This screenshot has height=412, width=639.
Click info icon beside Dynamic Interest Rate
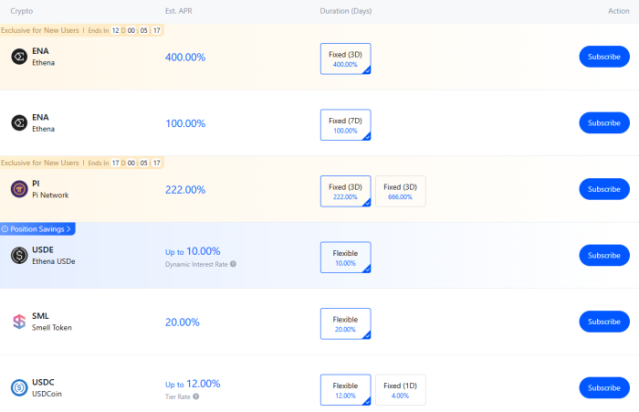[233, 264]
